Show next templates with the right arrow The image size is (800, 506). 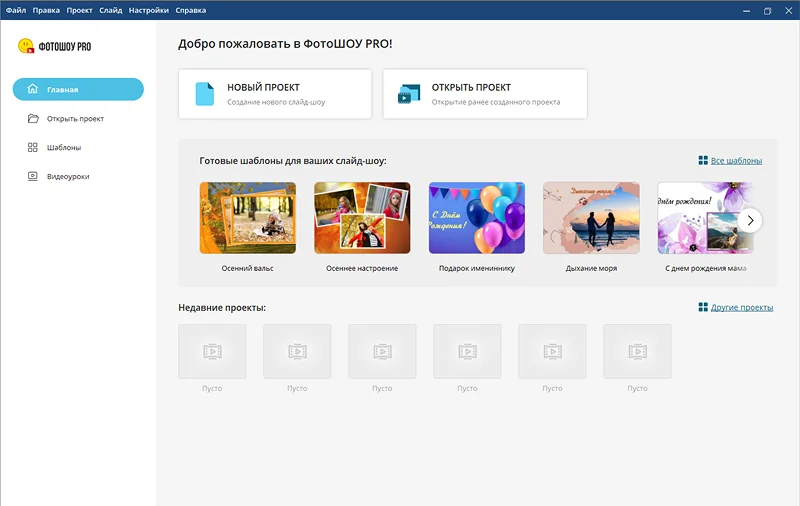point(749,220)
